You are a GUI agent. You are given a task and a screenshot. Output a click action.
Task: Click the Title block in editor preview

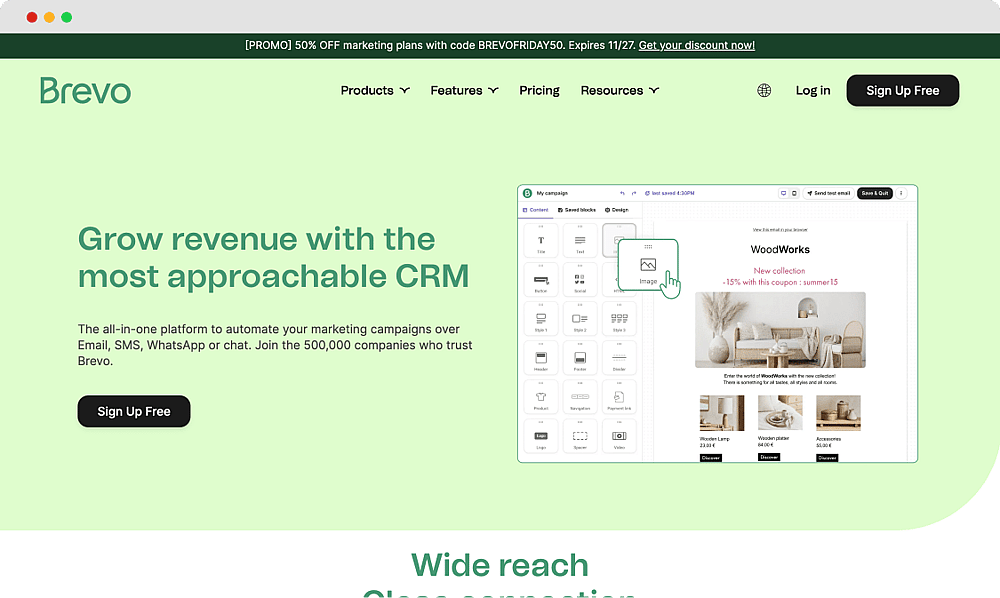pos(541,241)
